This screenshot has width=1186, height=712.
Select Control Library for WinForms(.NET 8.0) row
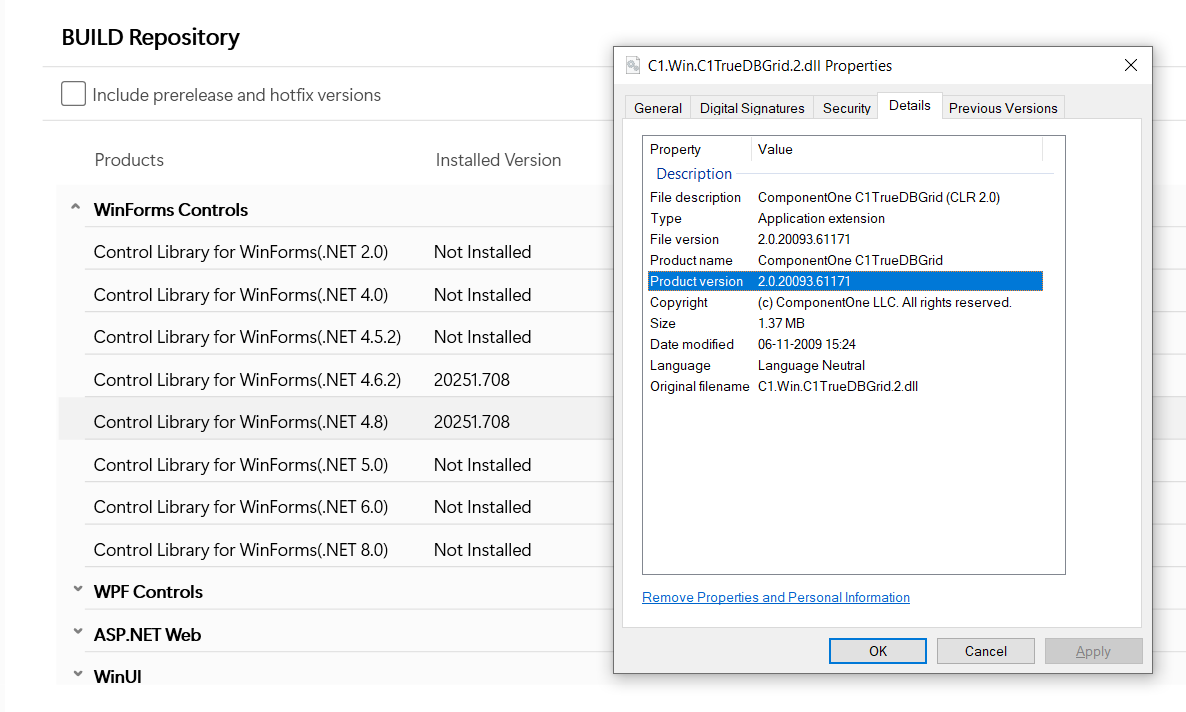click(335, 549)
